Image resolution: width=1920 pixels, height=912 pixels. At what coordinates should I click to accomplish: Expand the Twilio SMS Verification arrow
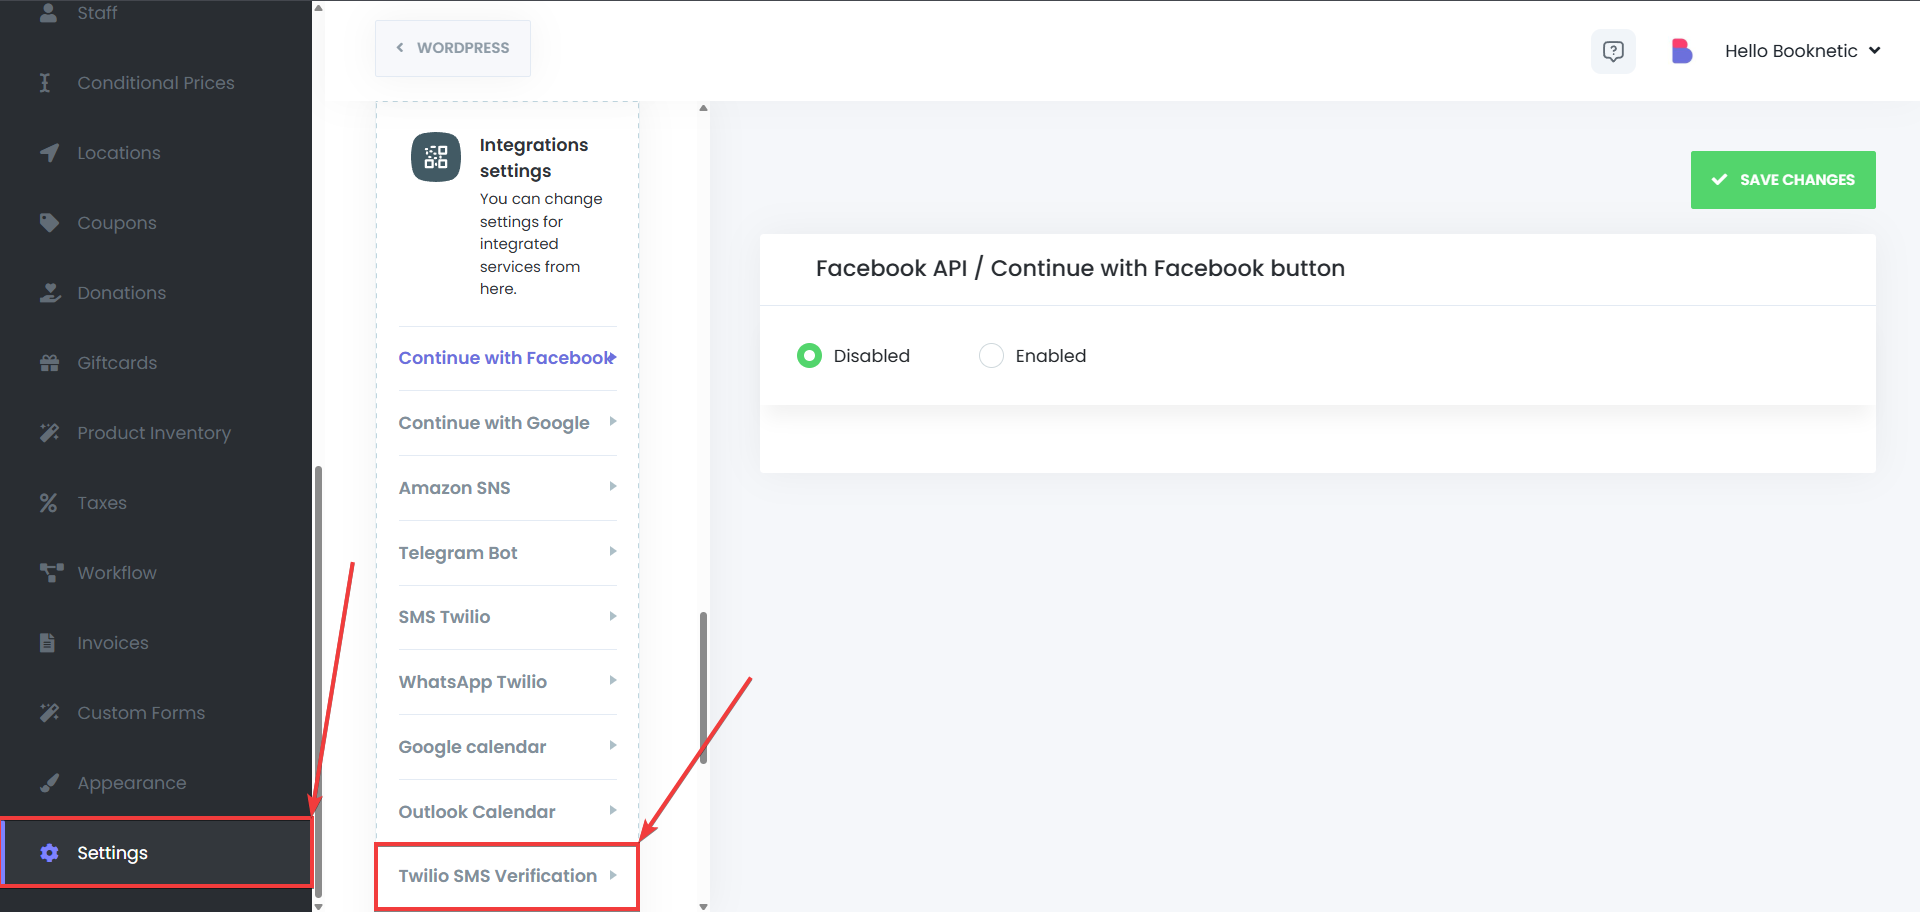613,875
